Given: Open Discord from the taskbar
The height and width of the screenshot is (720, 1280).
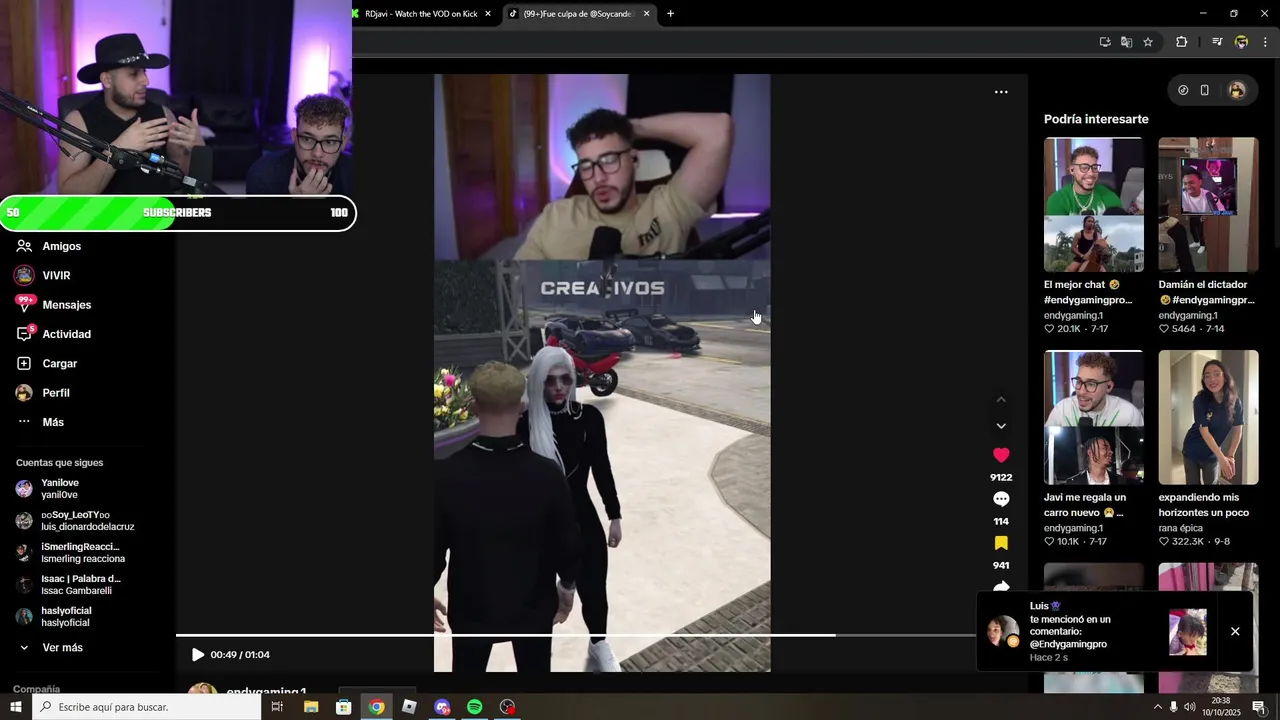Looking at the screenshot, I should [x=442, y=707].
